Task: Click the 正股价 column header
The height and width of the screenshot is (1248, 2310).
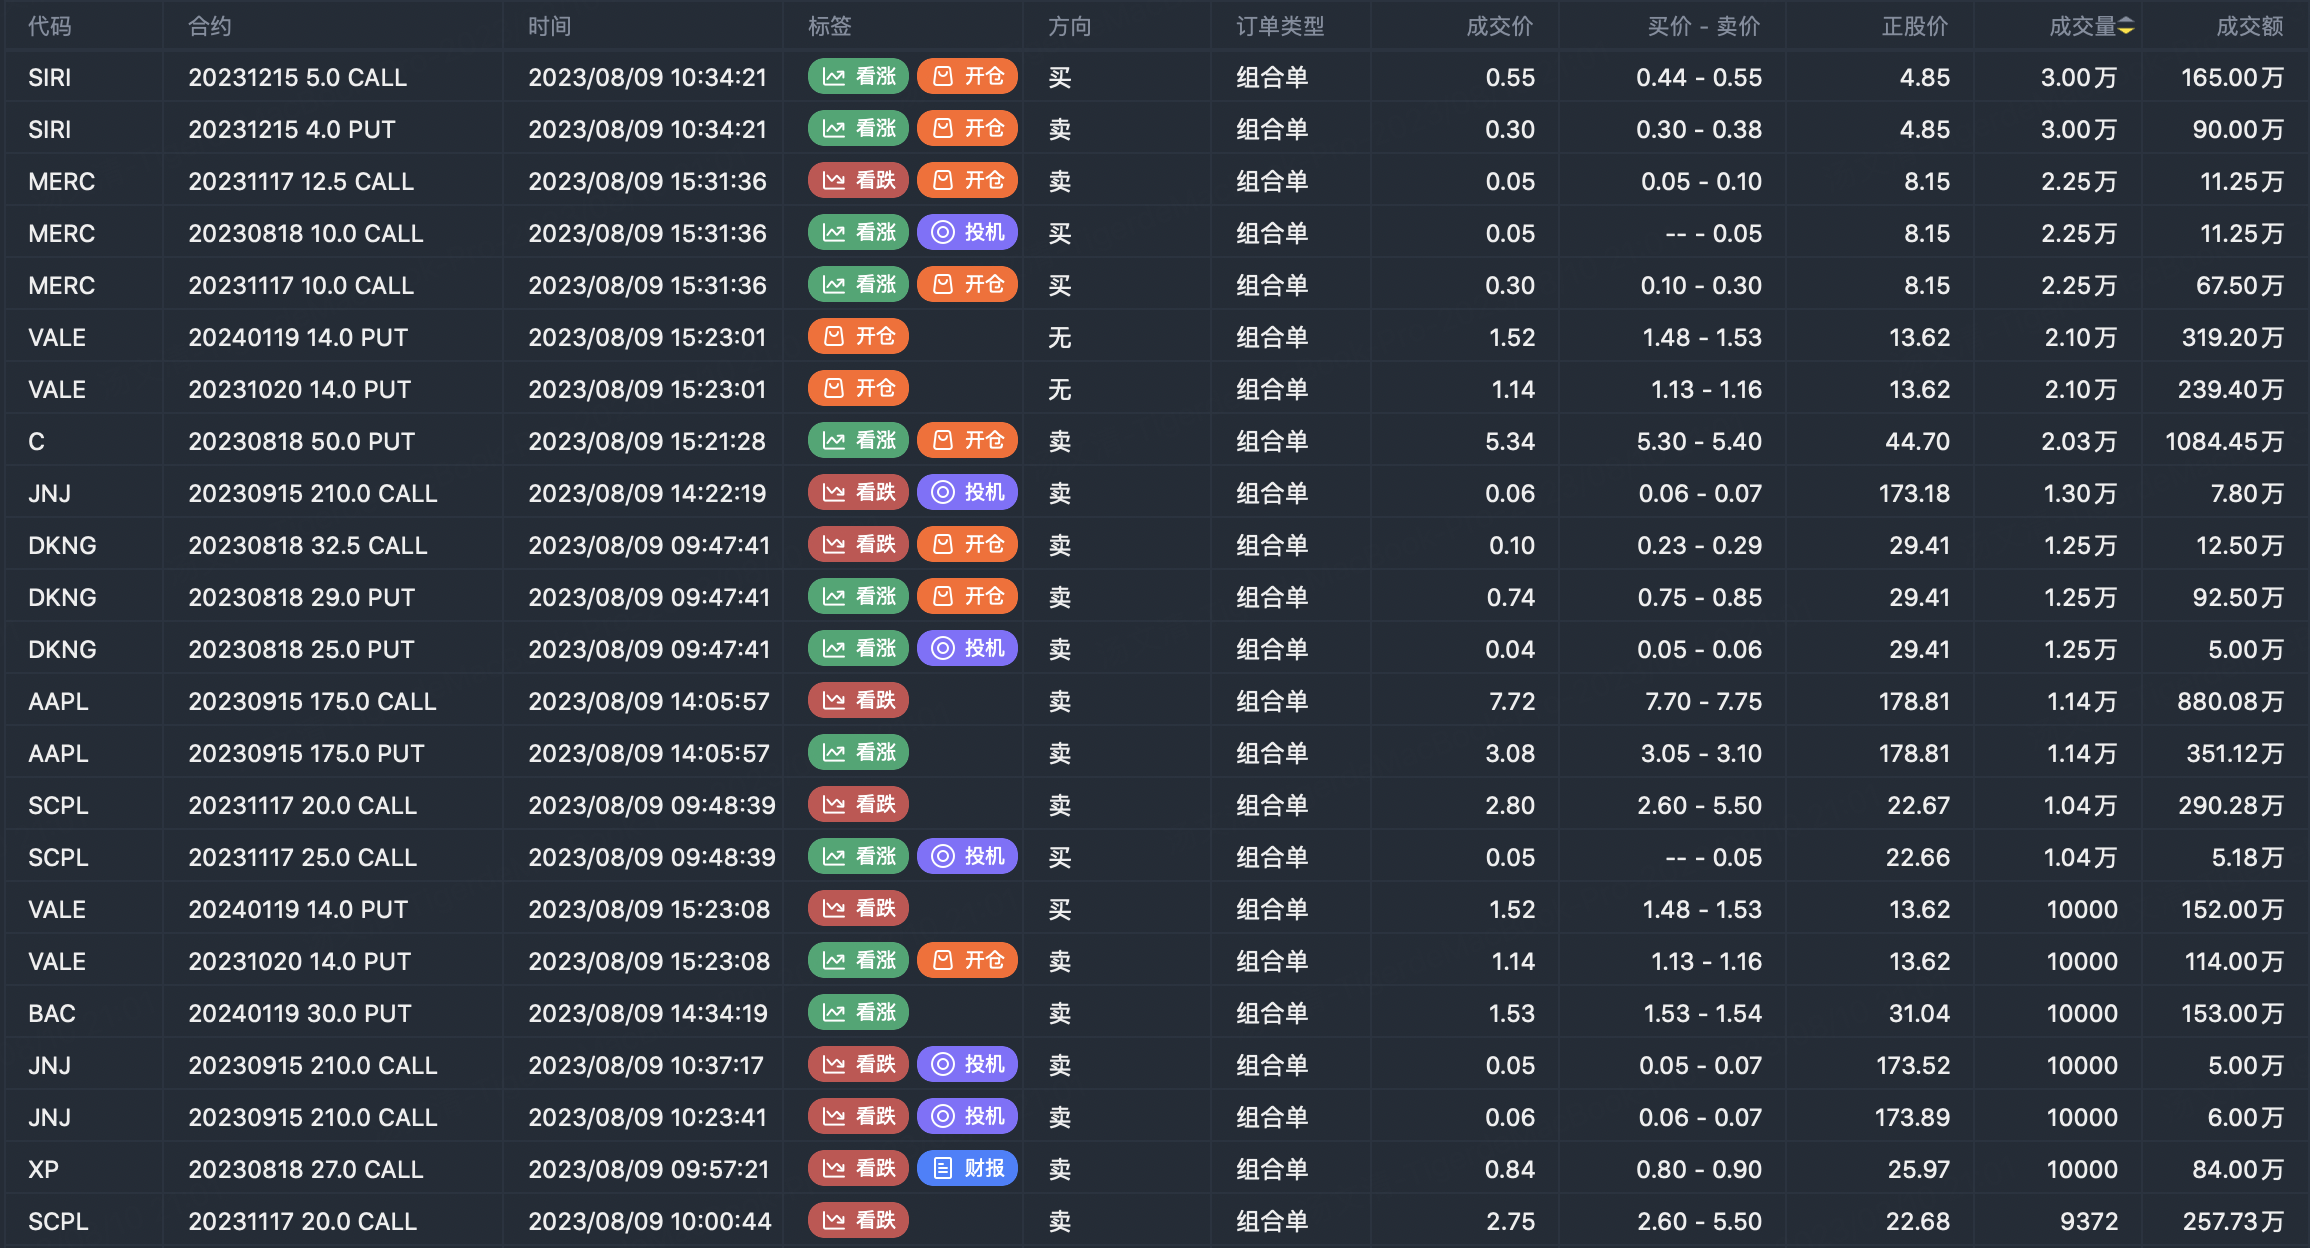Action: coord(1914,27)
